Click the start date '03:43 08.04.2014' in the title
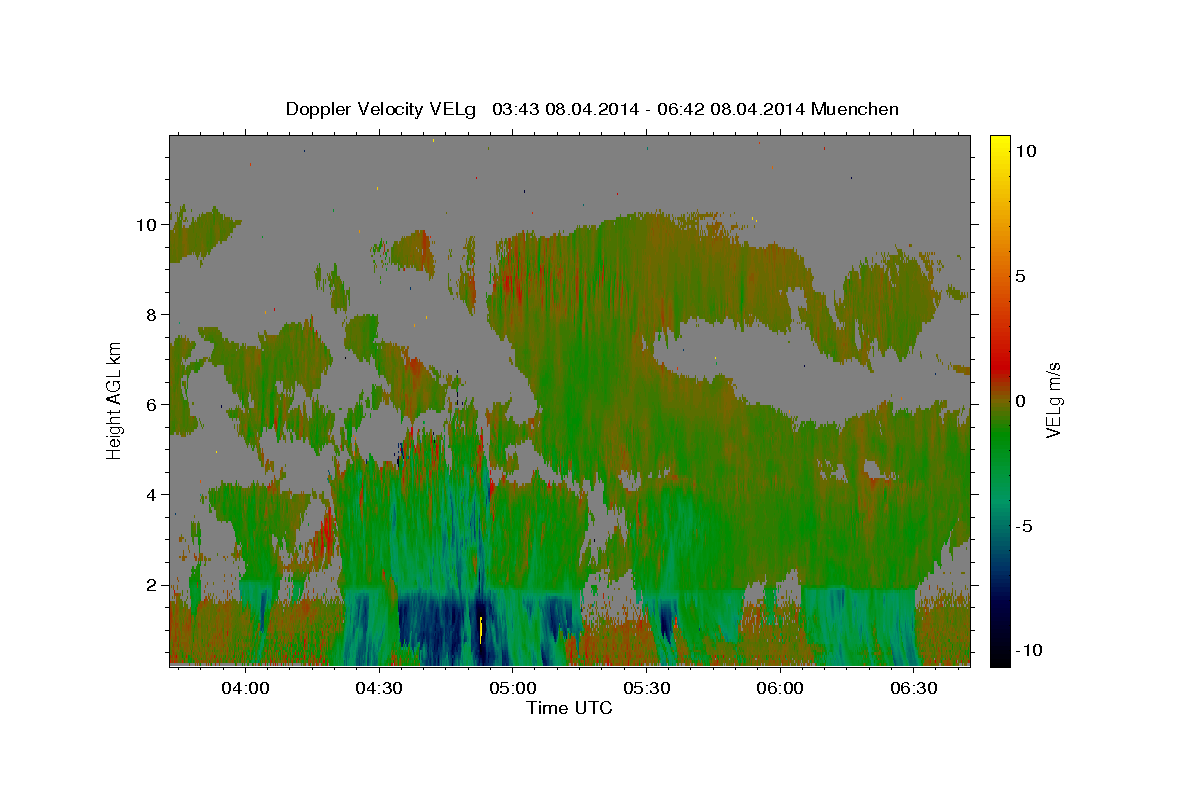The width and height of the screenshot is (1200, 800). (565, 109)
